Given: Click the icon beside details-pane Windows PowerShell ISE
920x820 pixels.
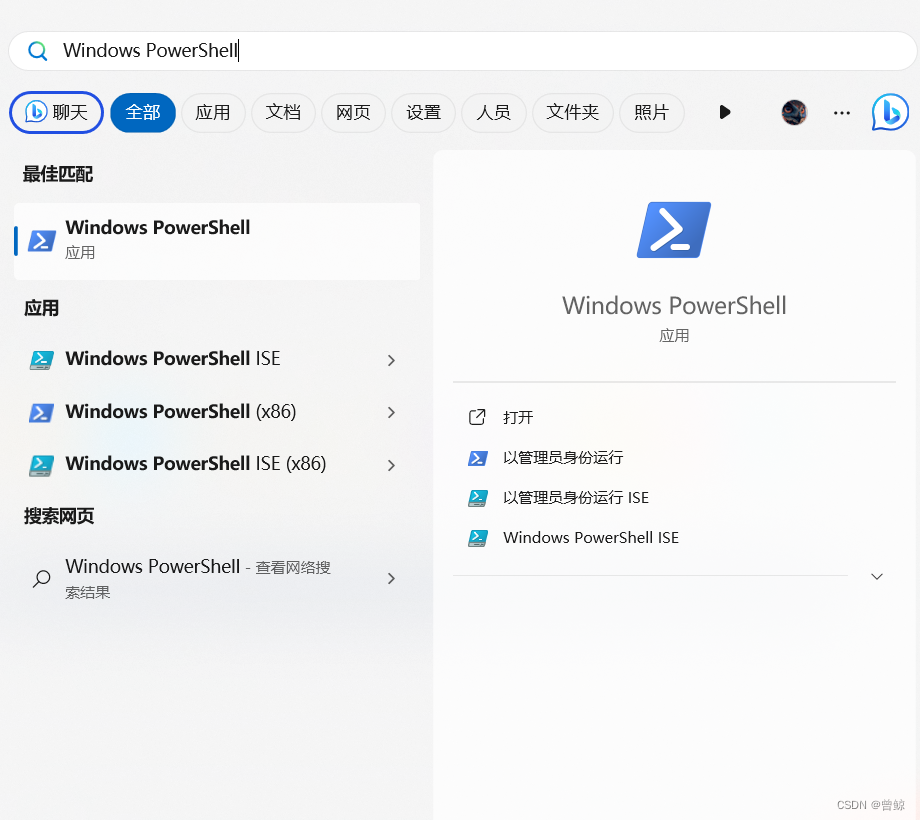Looking at the screenshot, I should [478, 538].
